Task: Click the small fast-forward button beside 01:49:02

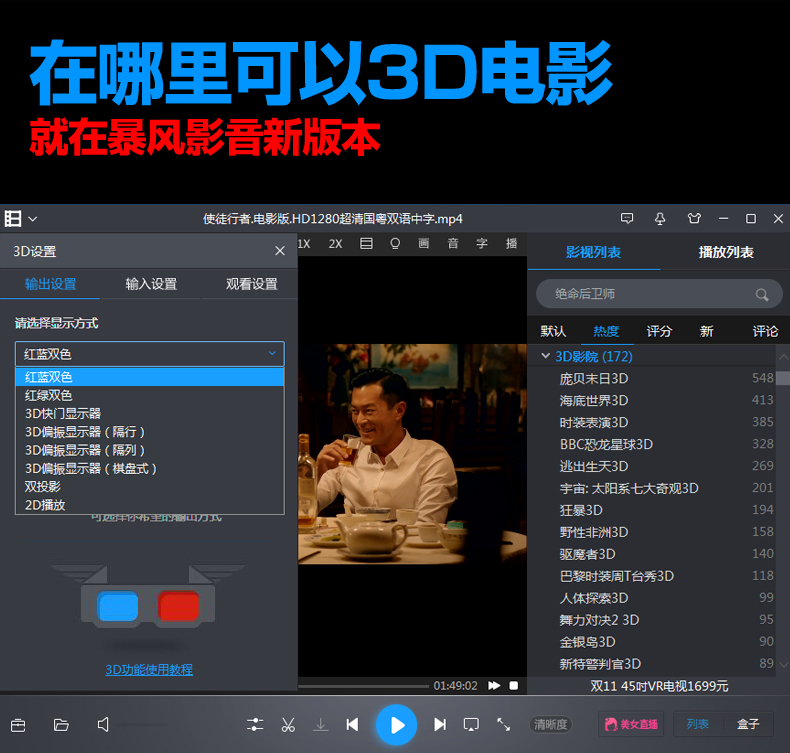Action: tap(494, 686)
